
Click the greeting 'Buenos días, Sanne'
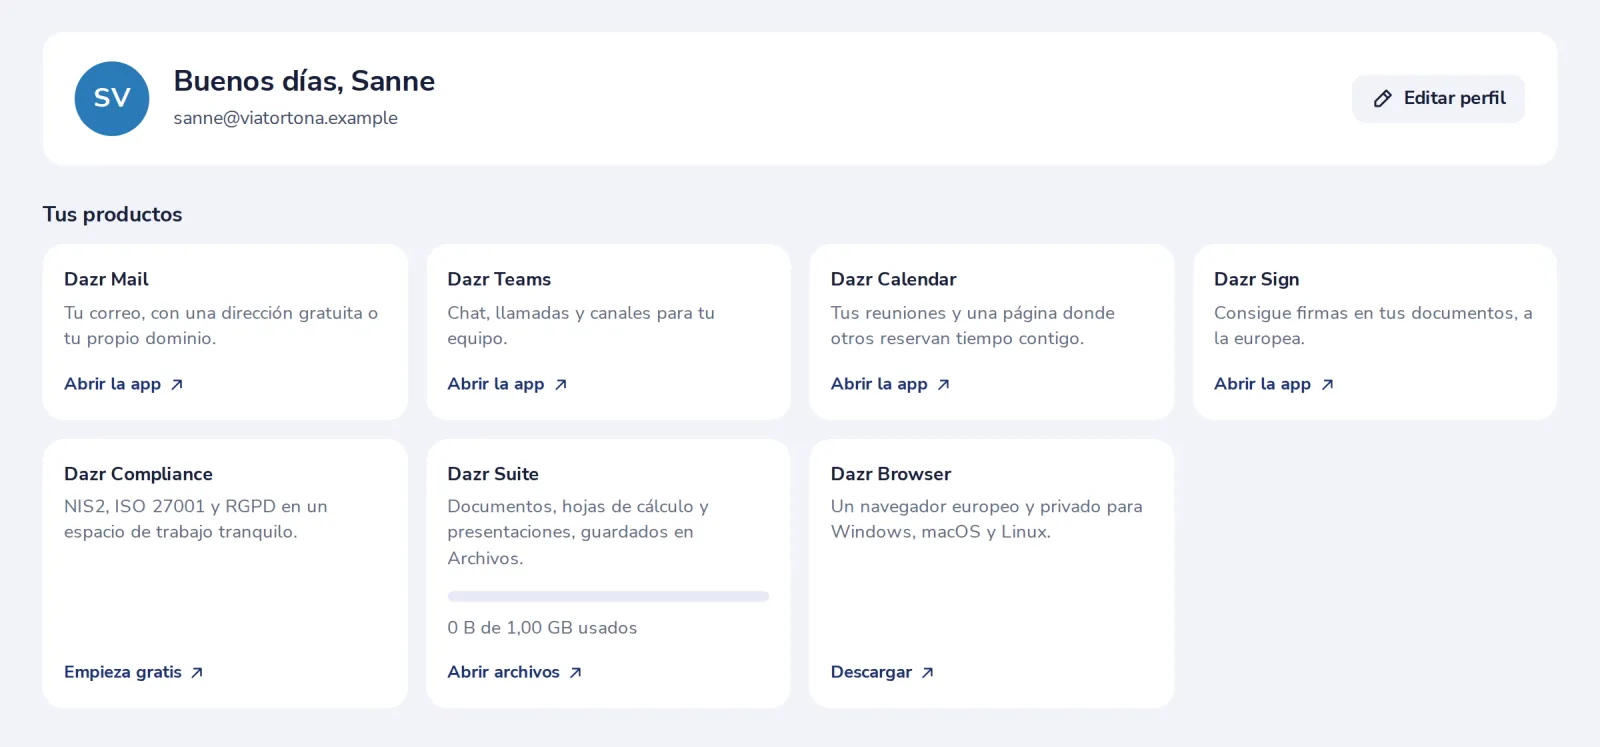point(304,81)
